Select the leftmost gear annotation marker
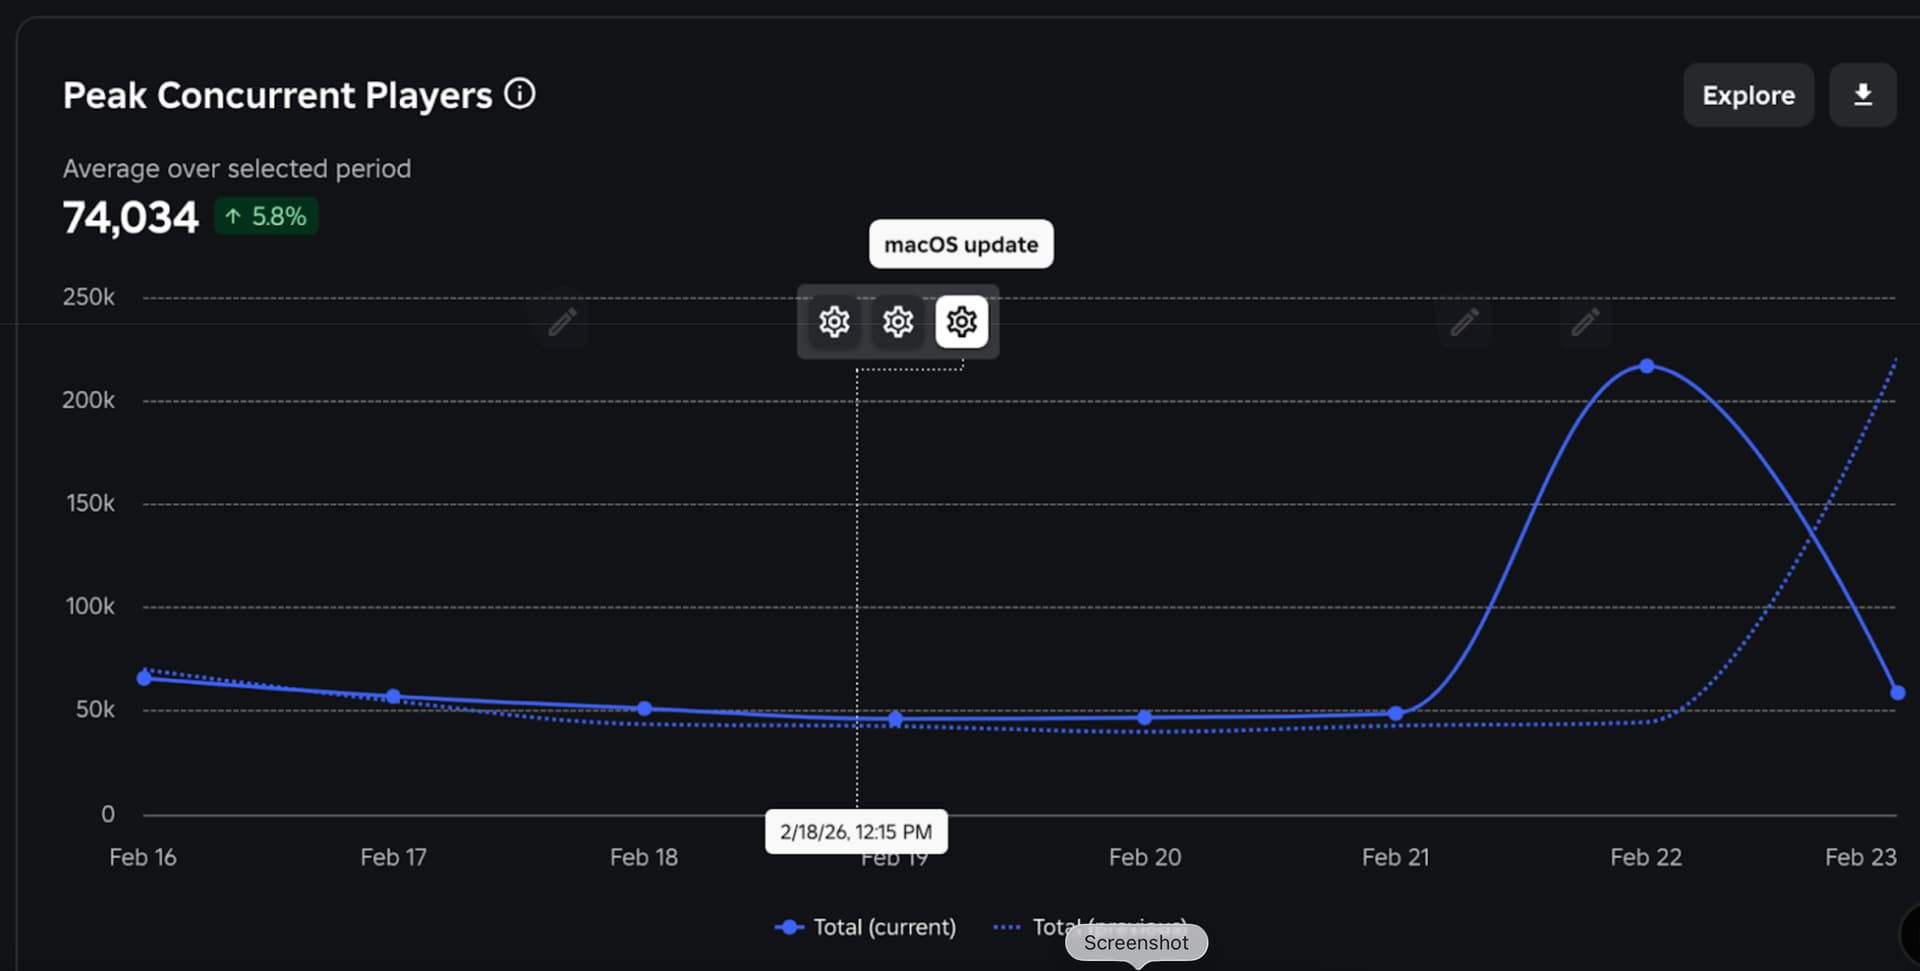Viewport: 1920px width, 971px height. [x=834, y=322]
